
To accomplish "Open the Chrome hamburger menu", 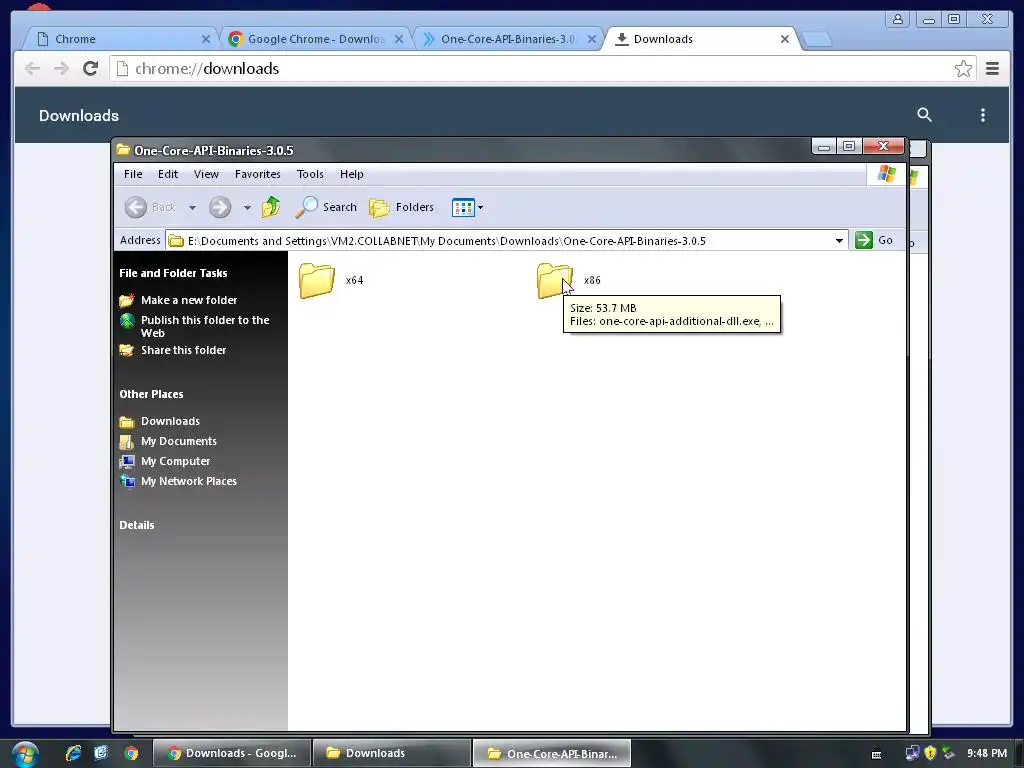I will (992, 69).
